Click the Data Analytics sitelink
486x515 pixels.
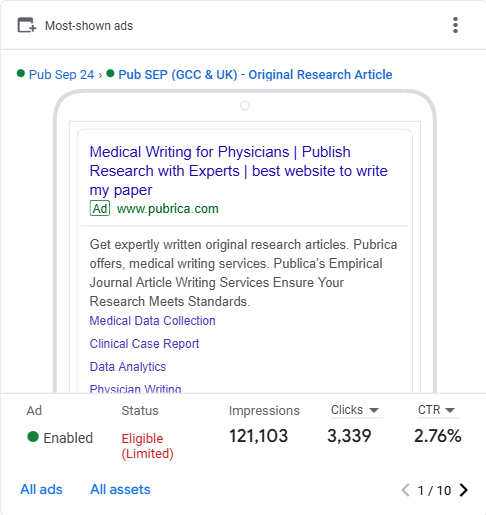pos(128,367)
